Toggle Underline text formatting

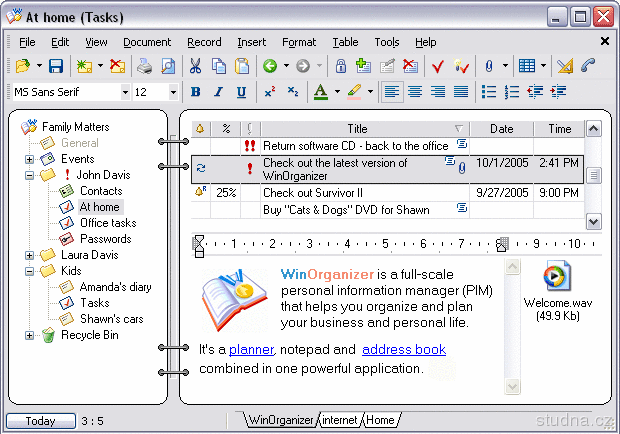pyautogui.click(x=241, y=92)
